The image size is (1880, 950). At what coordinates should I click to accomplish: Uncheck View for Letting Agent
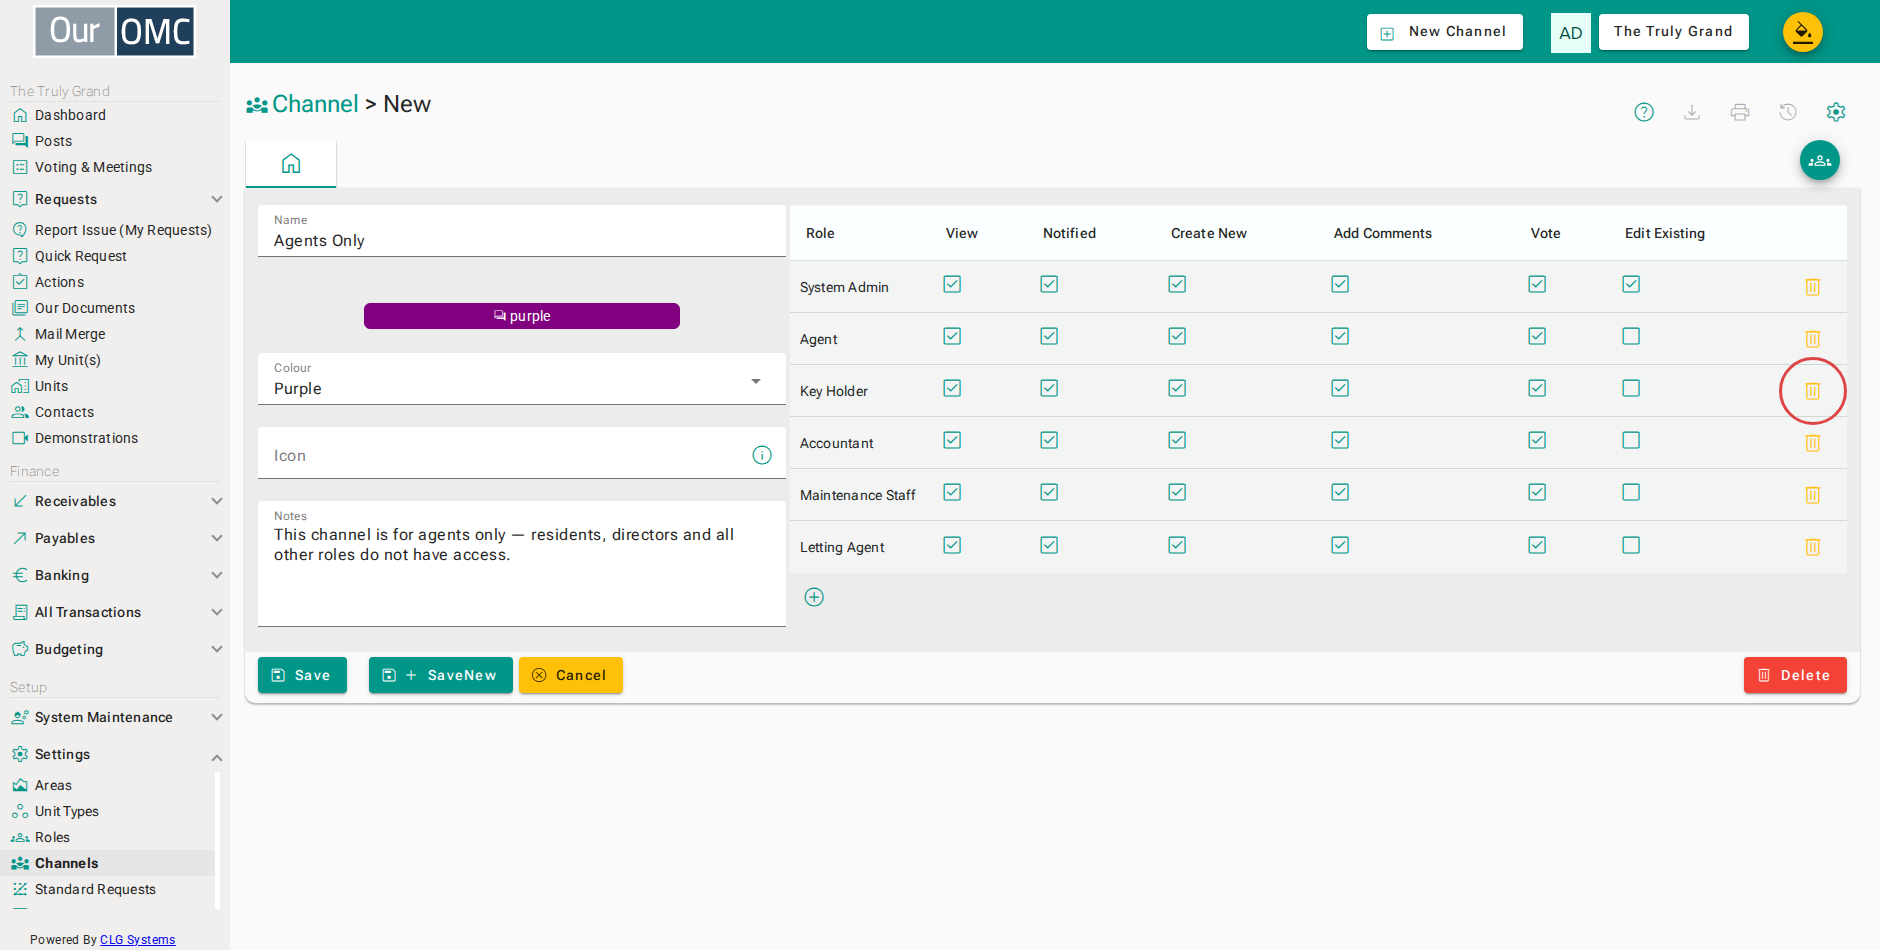click(x=952, y=545)
